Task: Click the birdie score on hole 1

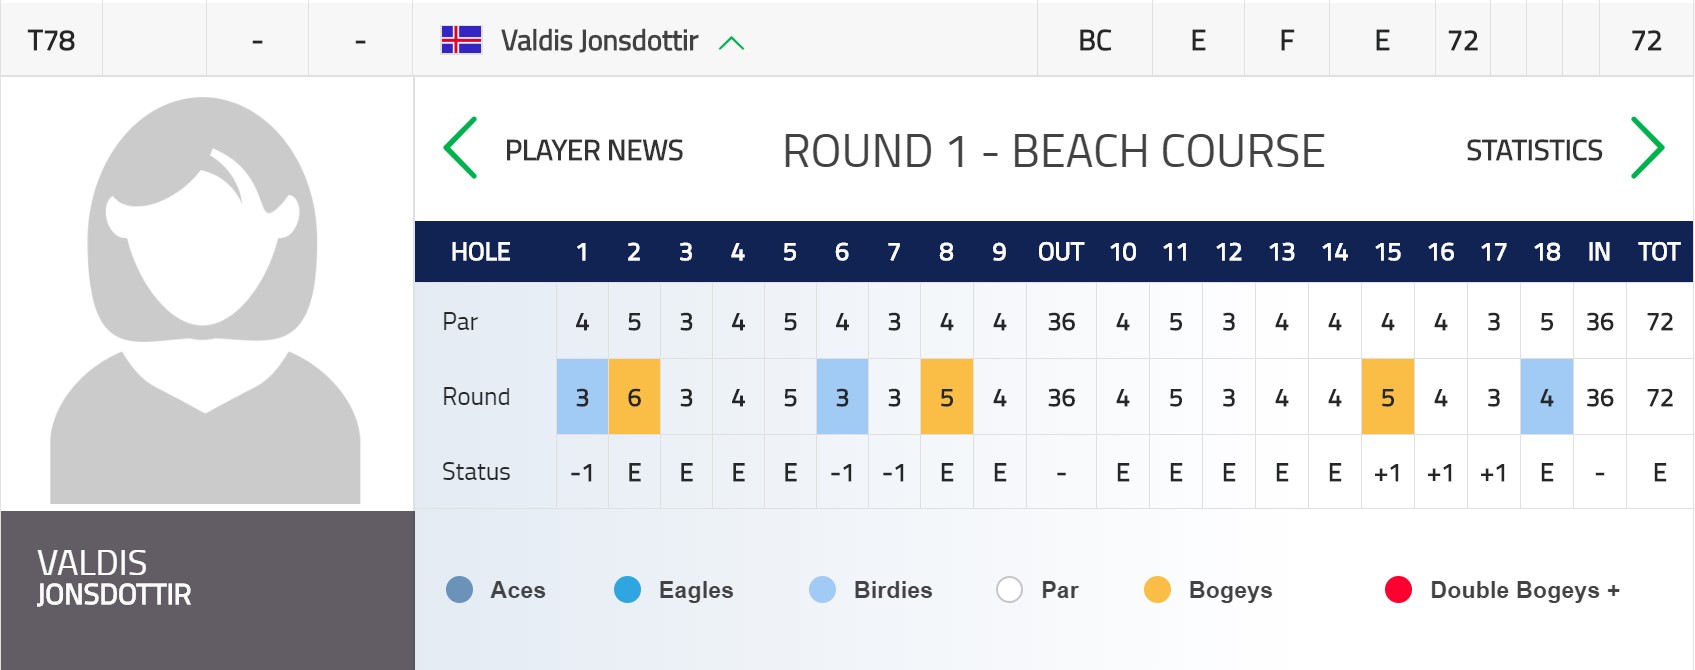Action: coord(582,397)
